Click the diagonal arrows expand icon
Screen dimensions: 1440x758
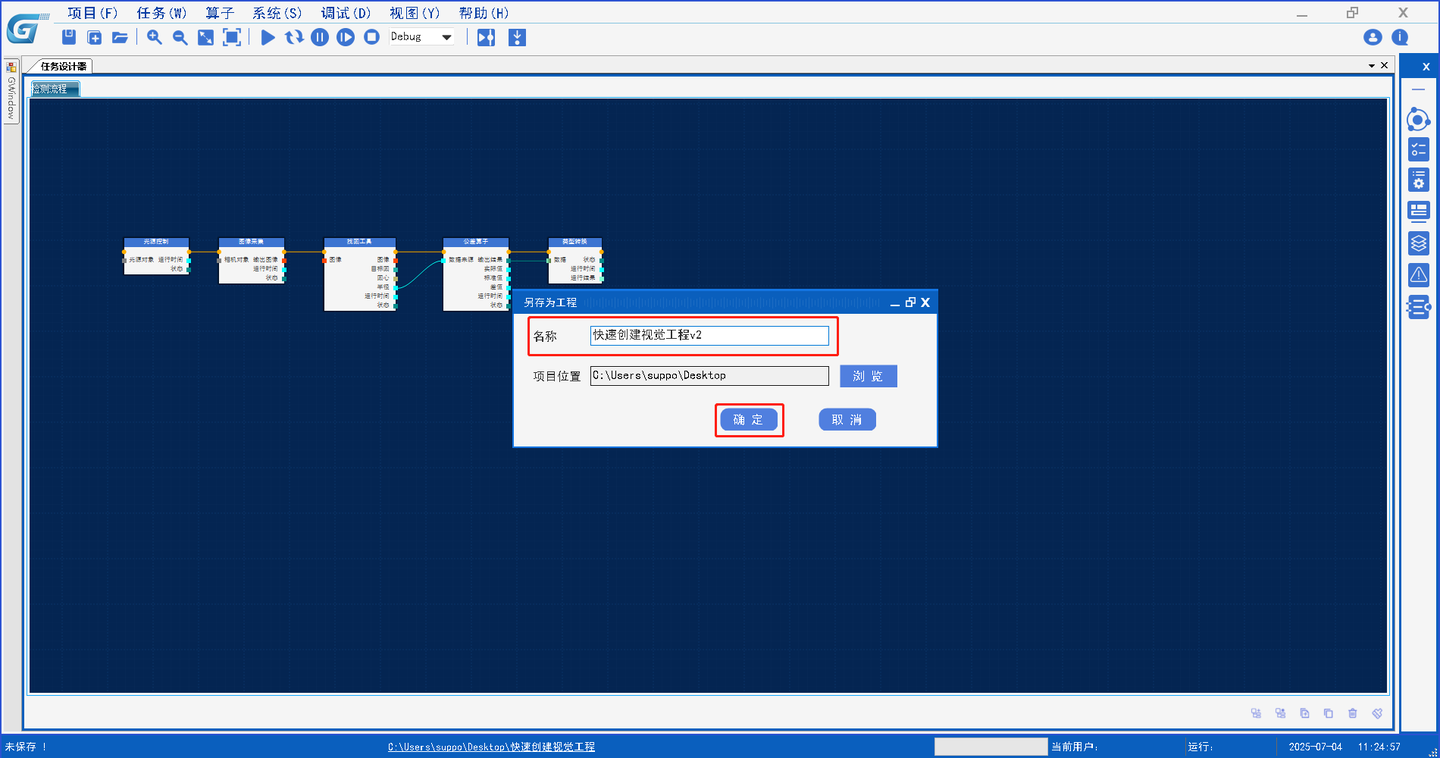(205, 37)
